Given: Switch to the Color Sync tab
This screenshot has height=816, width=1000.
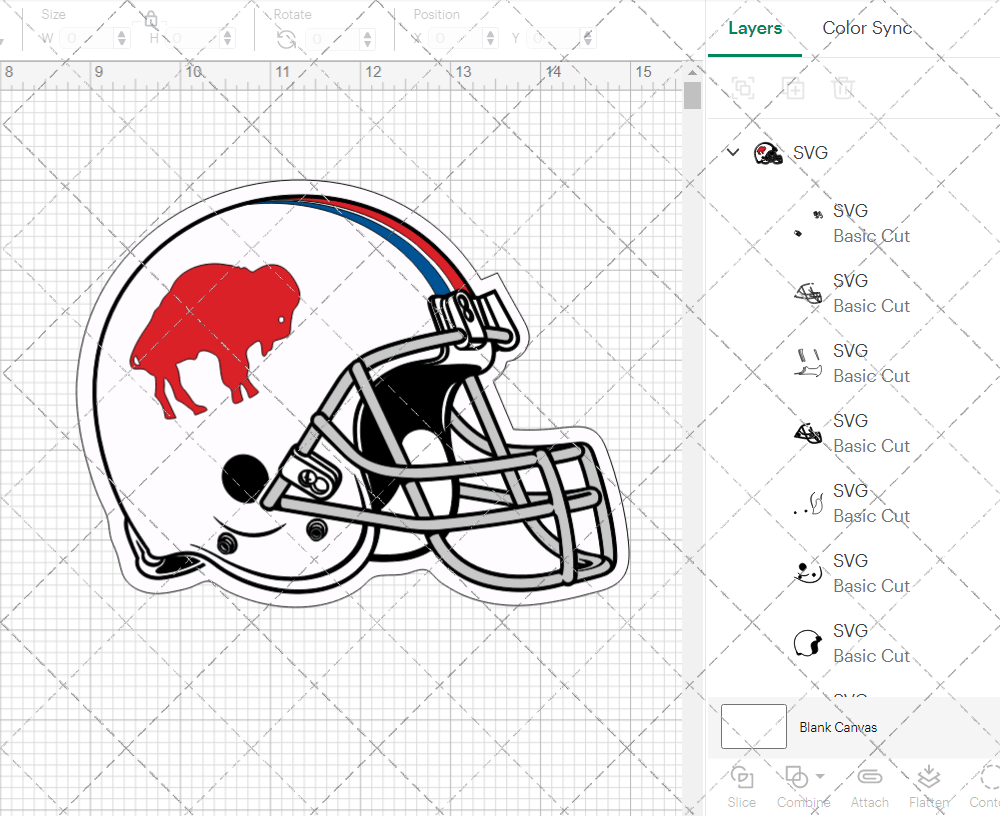Looking at the screenshot, I should (x=867, y=28).
